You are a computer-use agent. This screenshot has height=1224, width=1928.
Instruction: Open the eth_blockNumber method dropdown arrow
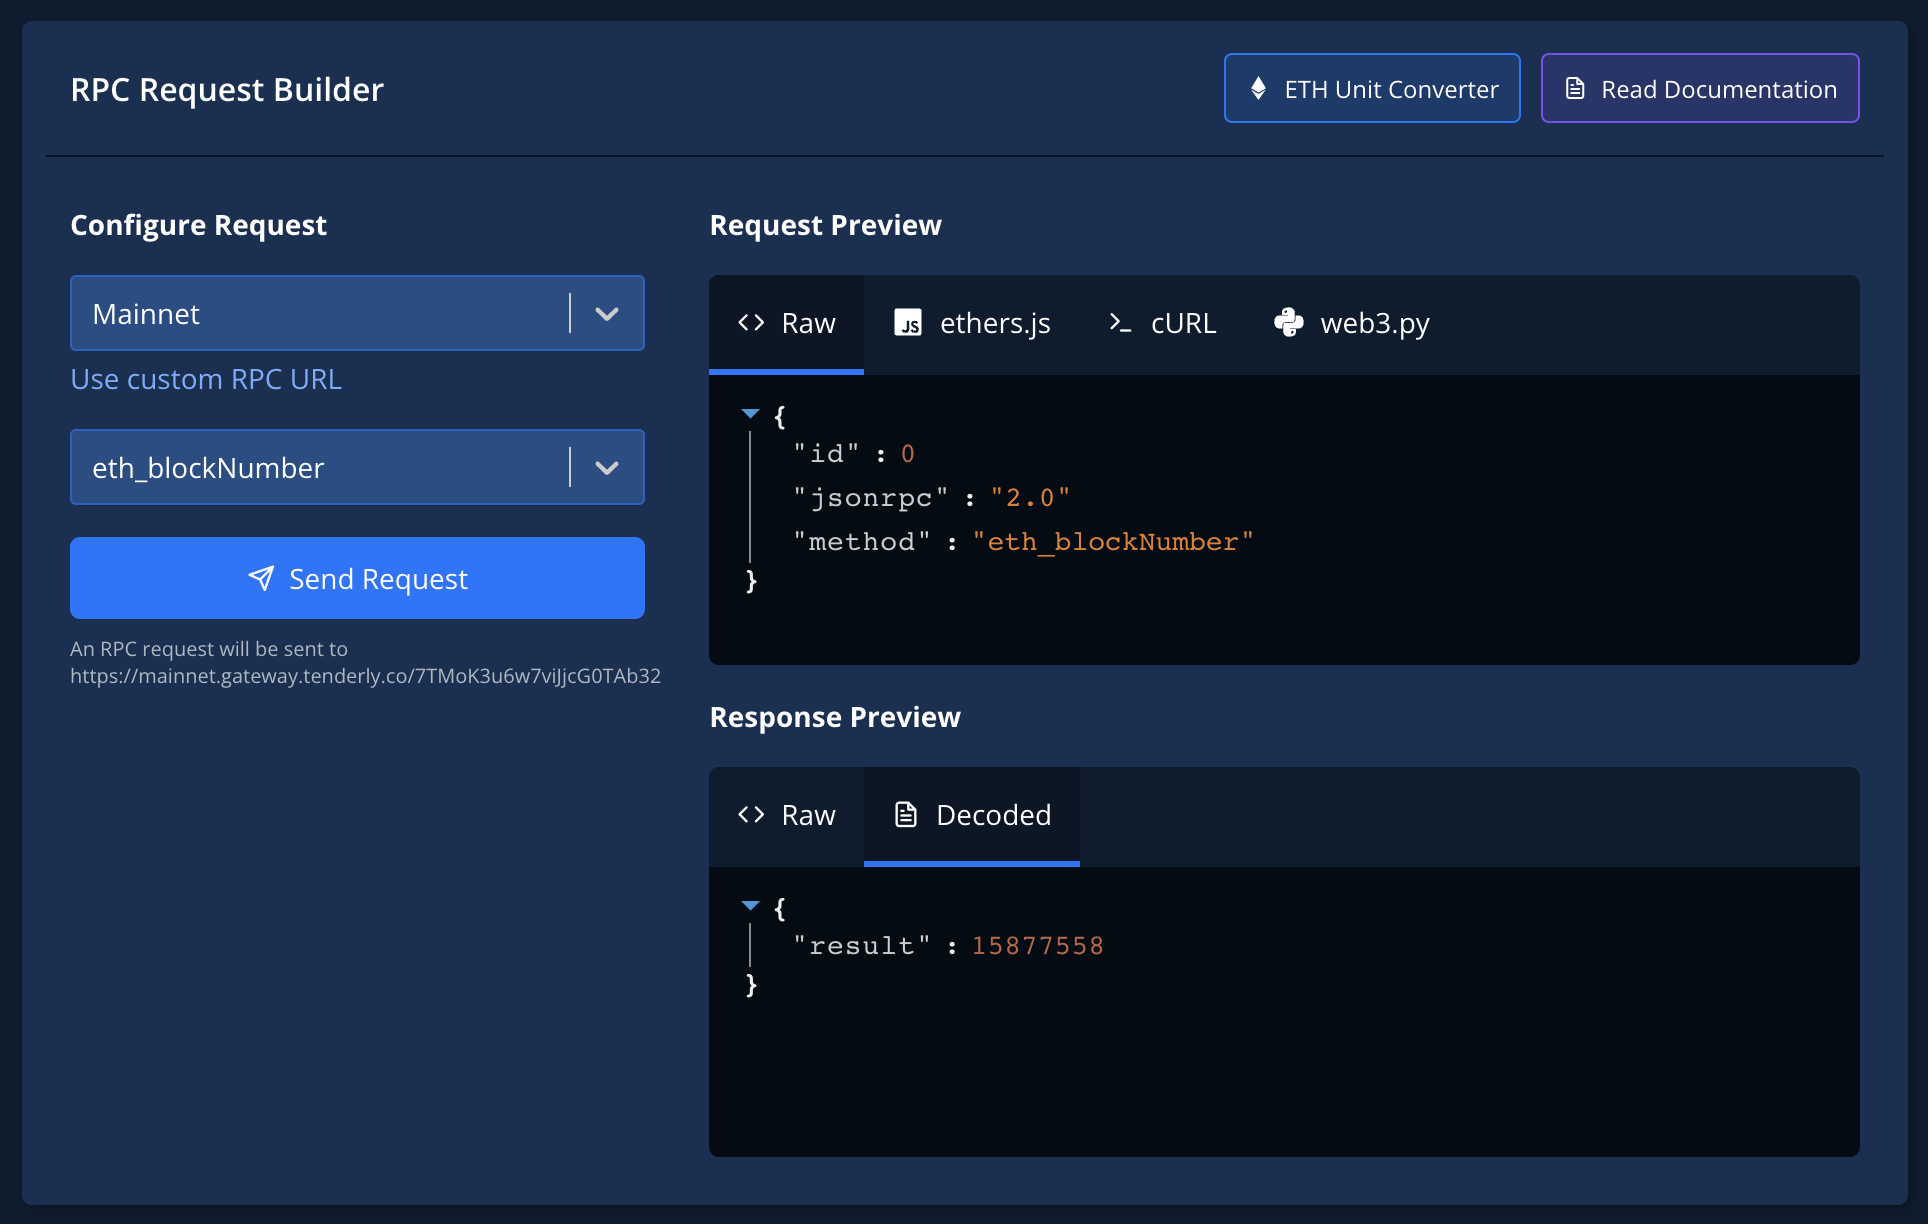coord(607,467)
